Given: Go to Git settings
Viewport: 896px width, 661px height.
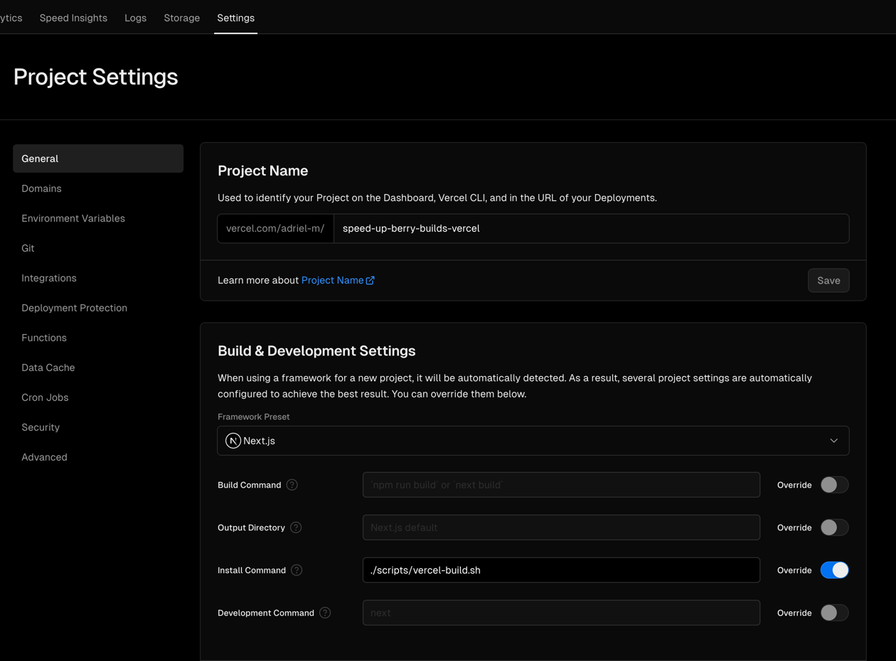Looking at the screenshot, I should (28, 248).
